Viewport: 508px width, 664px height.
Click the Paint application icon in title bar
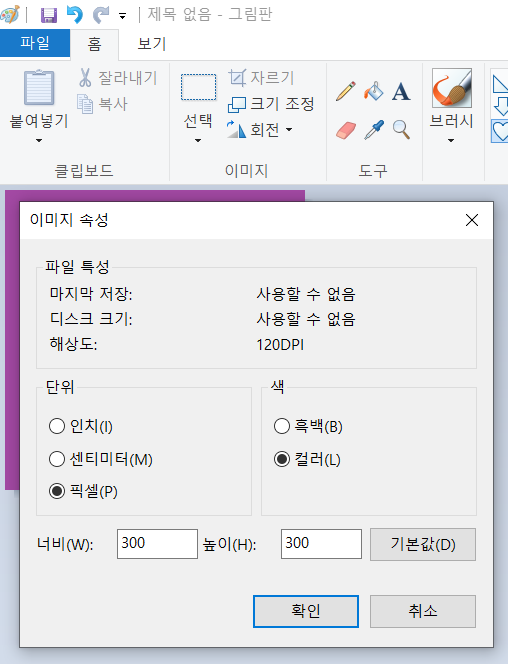pos(9,15)
